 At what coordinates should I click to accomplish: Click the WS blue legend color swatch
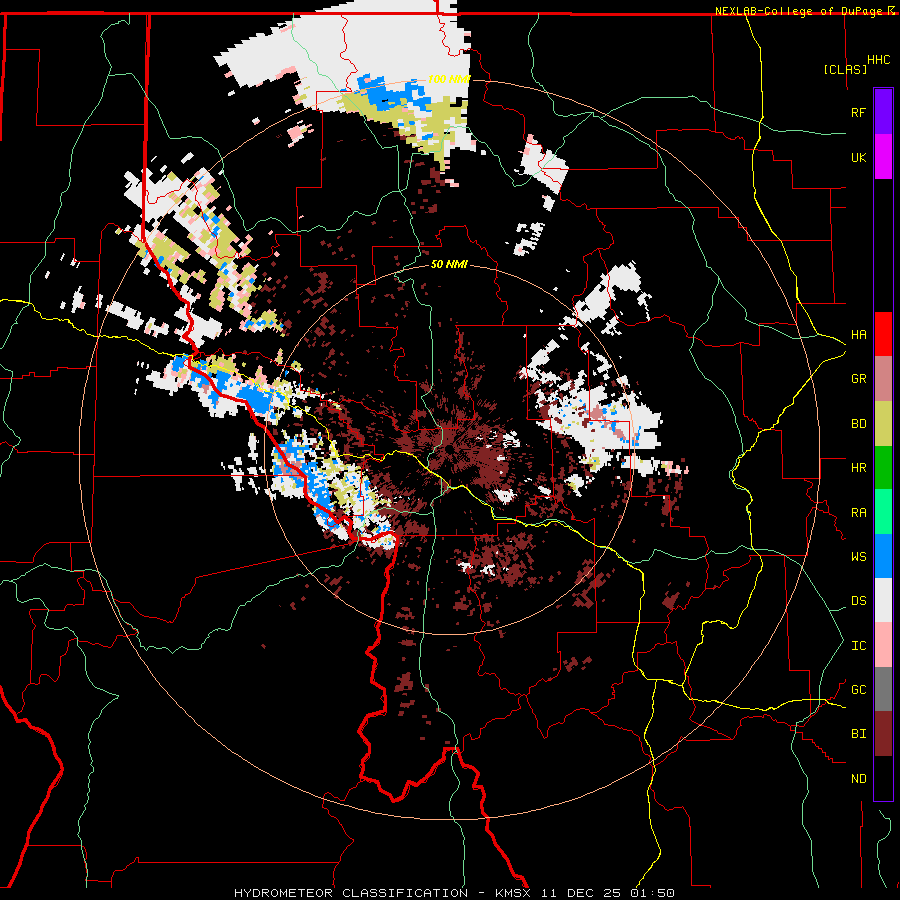click(883, 556)
